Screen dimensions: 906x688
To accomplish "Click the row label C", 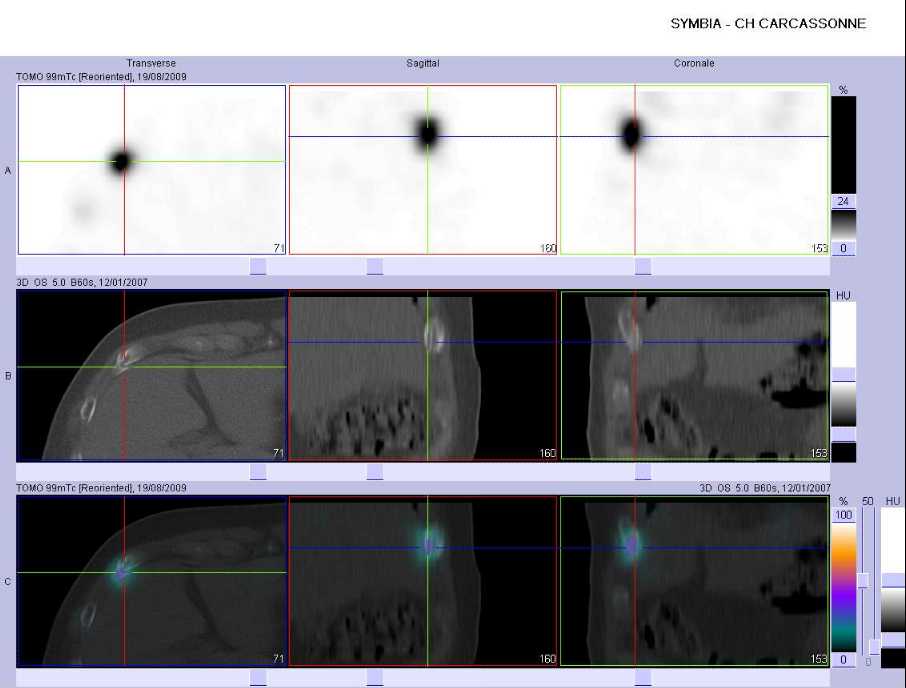I will pyautogui.click(x=8, y=581).
